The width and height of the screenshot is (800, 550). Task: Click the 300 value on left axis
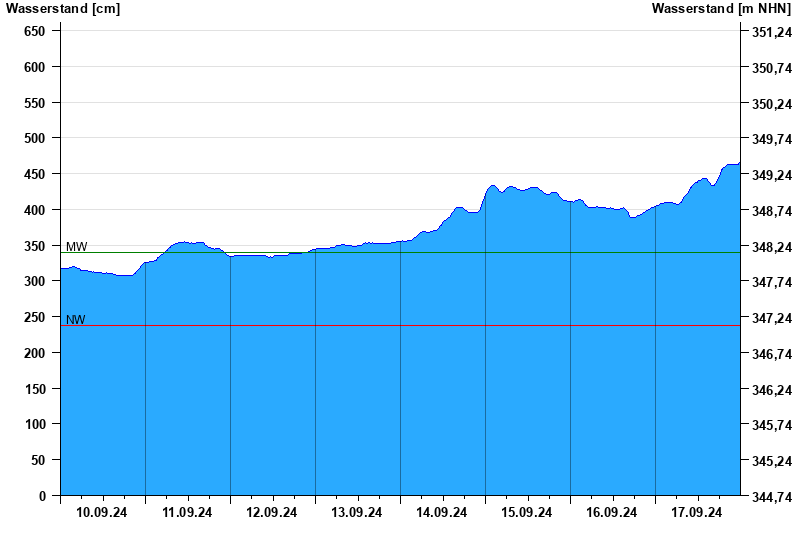(35, 282)
